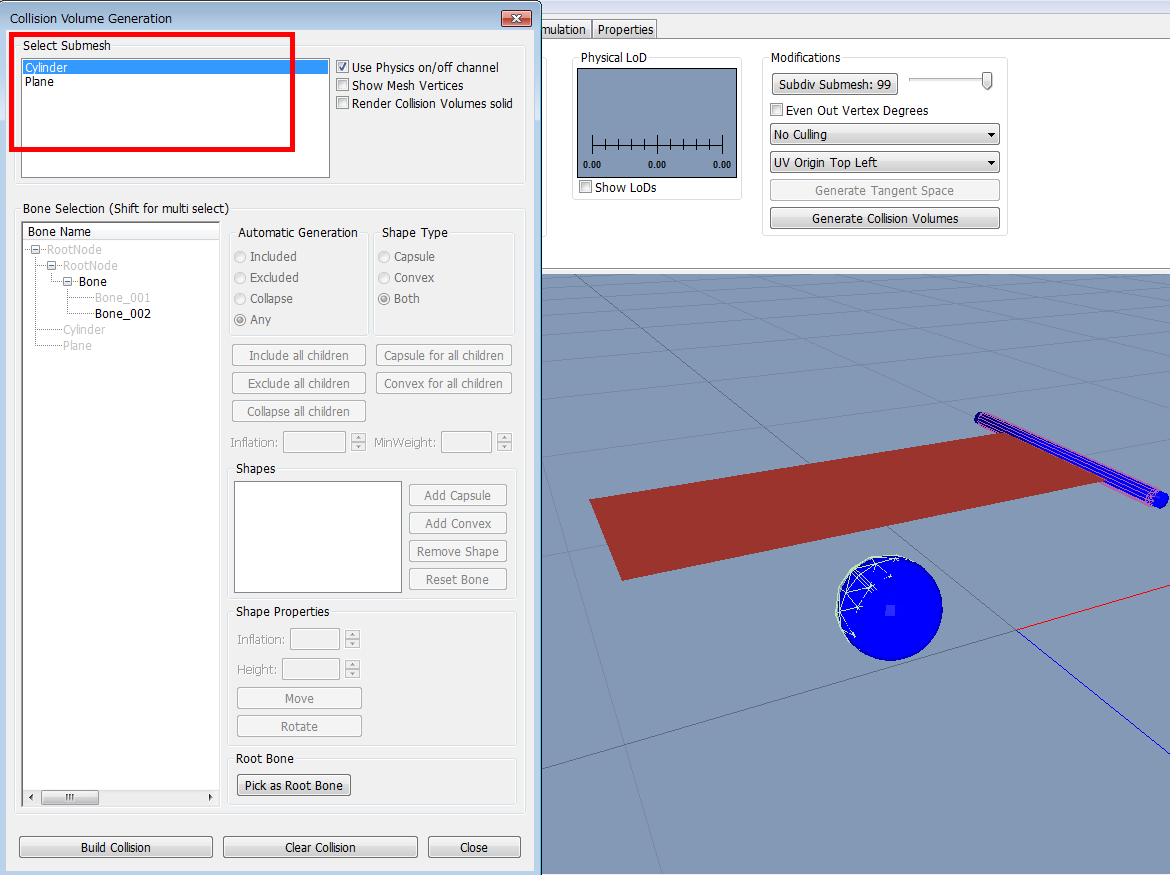Click Add Capsule in the Shapes section
The image size is (1170, 875).
[457, 494]
